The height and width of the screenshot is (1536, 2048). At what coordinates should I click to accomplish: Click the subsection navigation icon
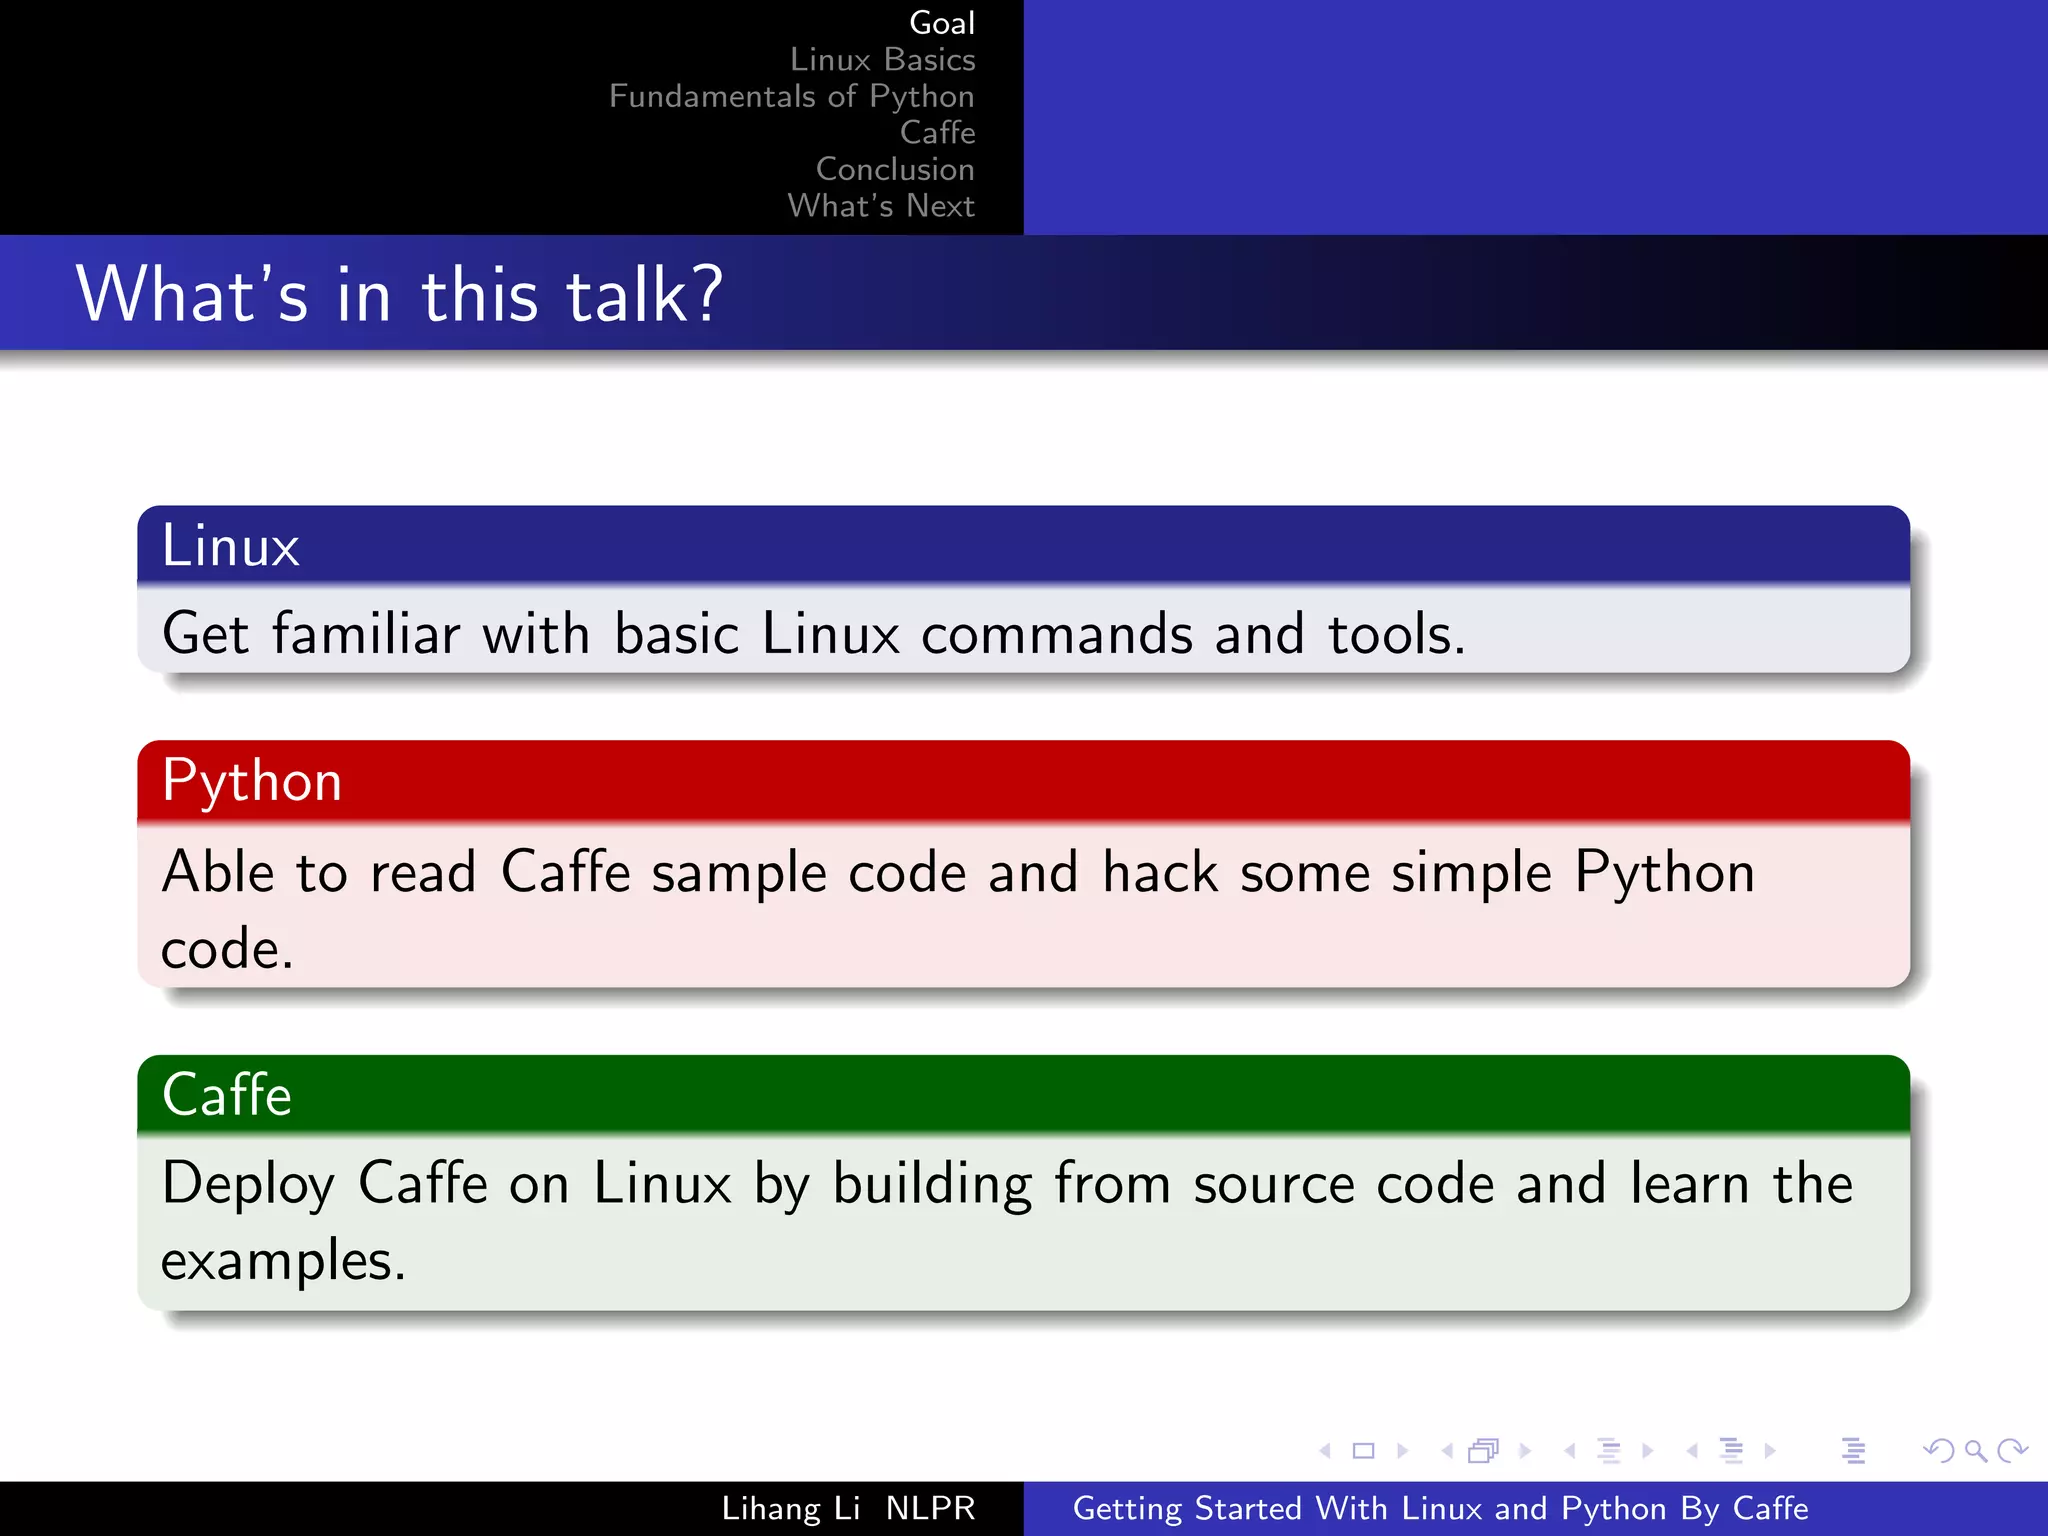pos(1609,1450)
